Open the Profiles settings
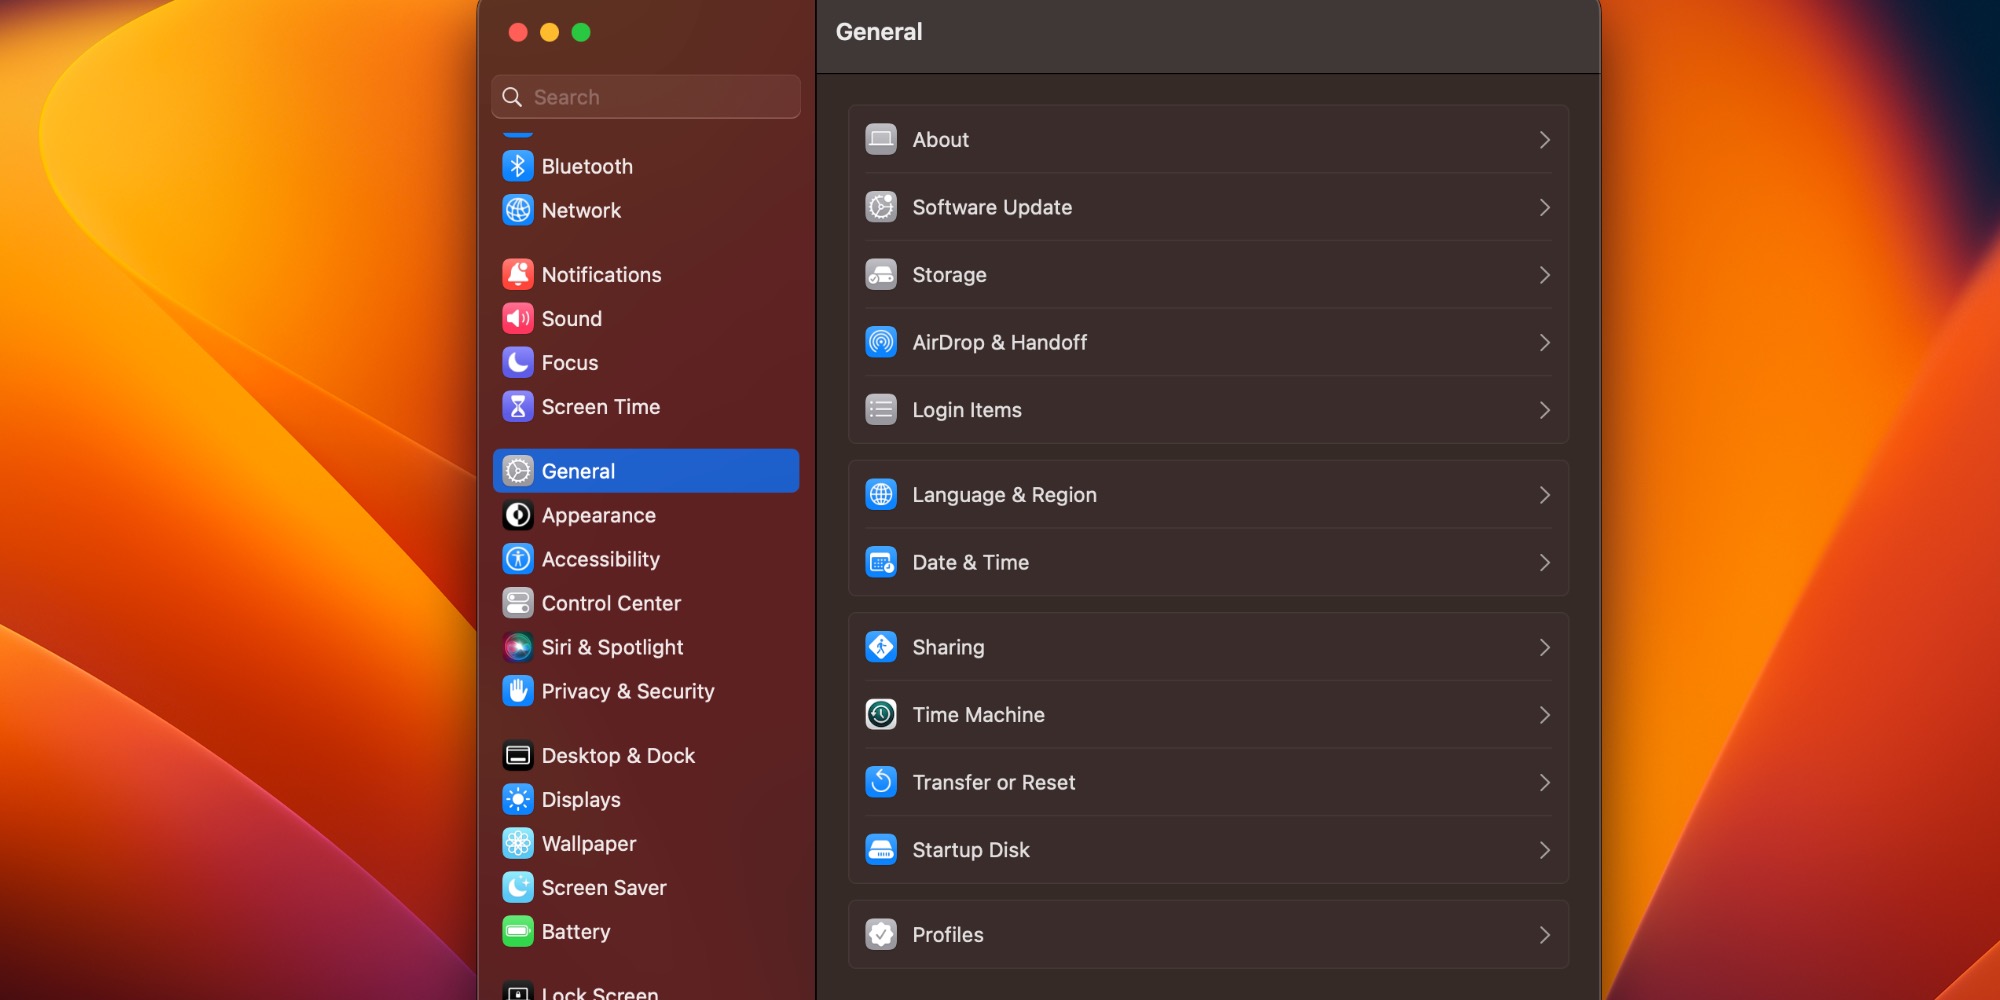The height and width of the screenshot is (1000, 2000). tap(1207, 934)
